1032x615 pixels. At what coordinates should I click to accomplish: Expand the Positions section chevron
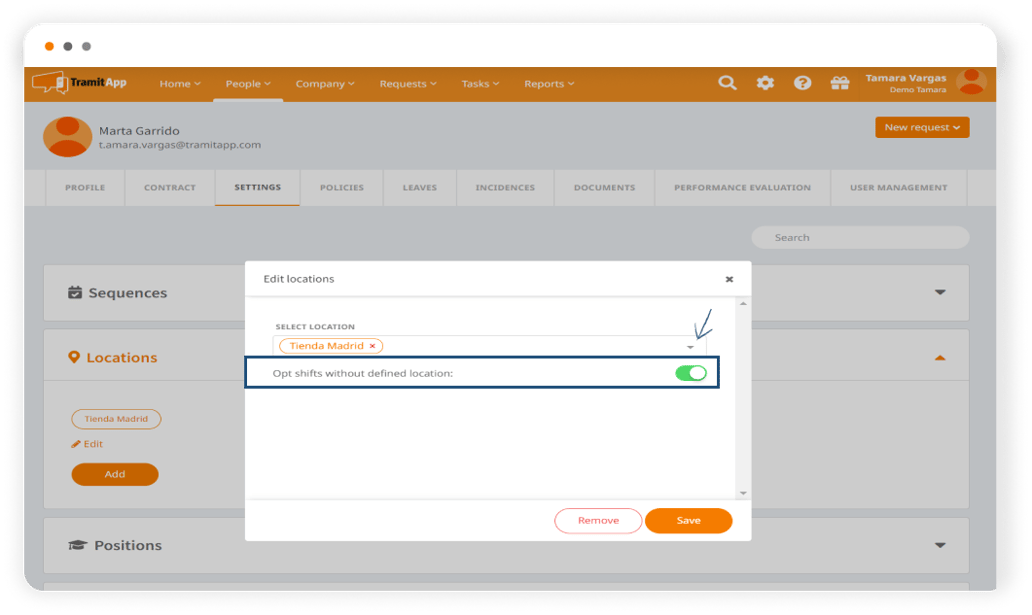tap(940, 545)
